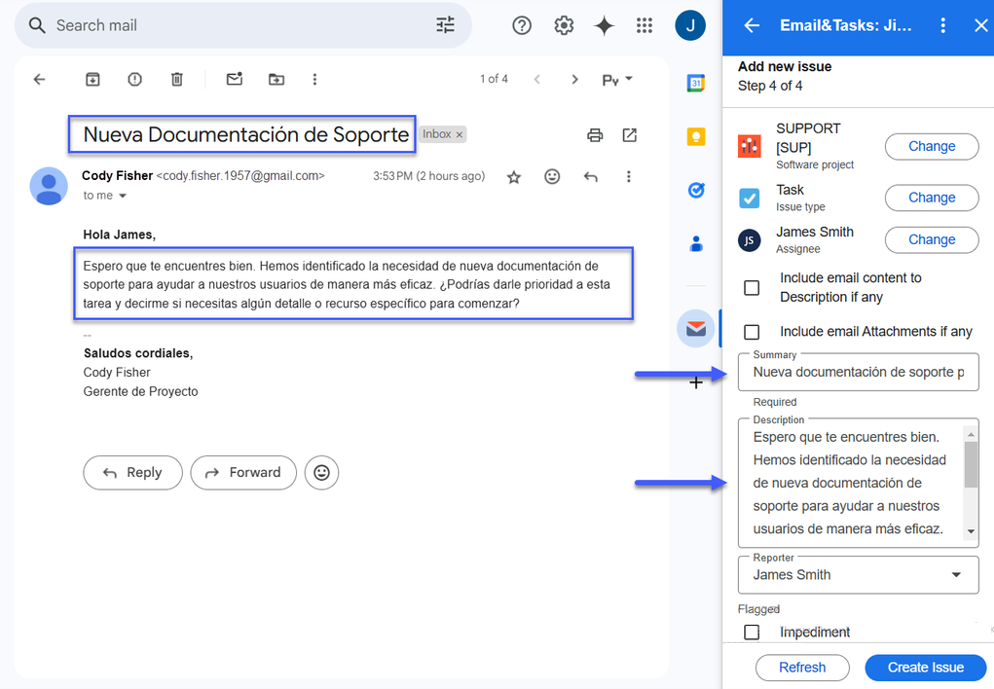994x689 pixels.
Task: Delete the email with trash icon
Action: pos(177,80)
